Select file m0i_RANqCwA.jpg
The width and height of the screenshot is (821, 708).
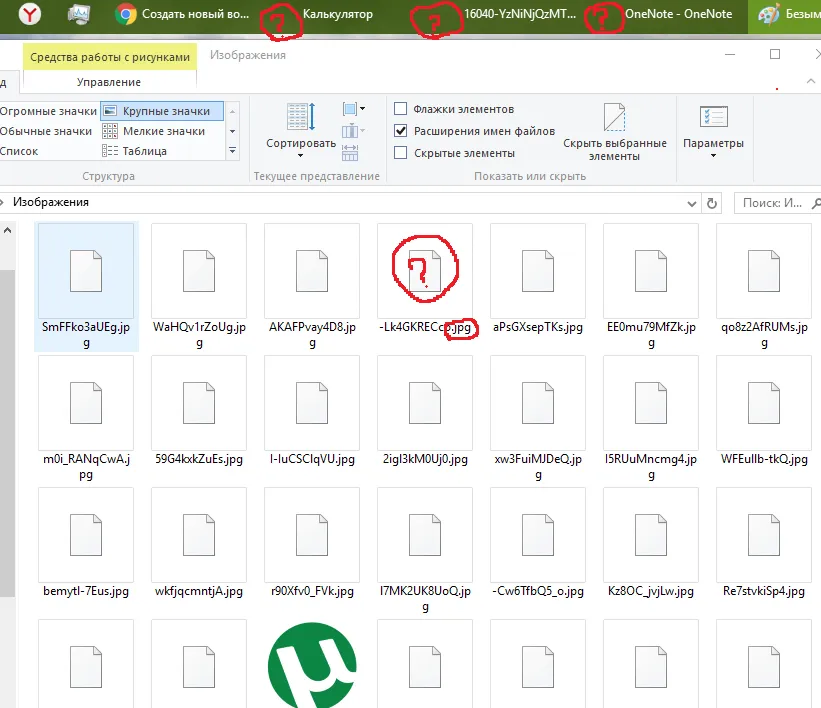point(86,419)
